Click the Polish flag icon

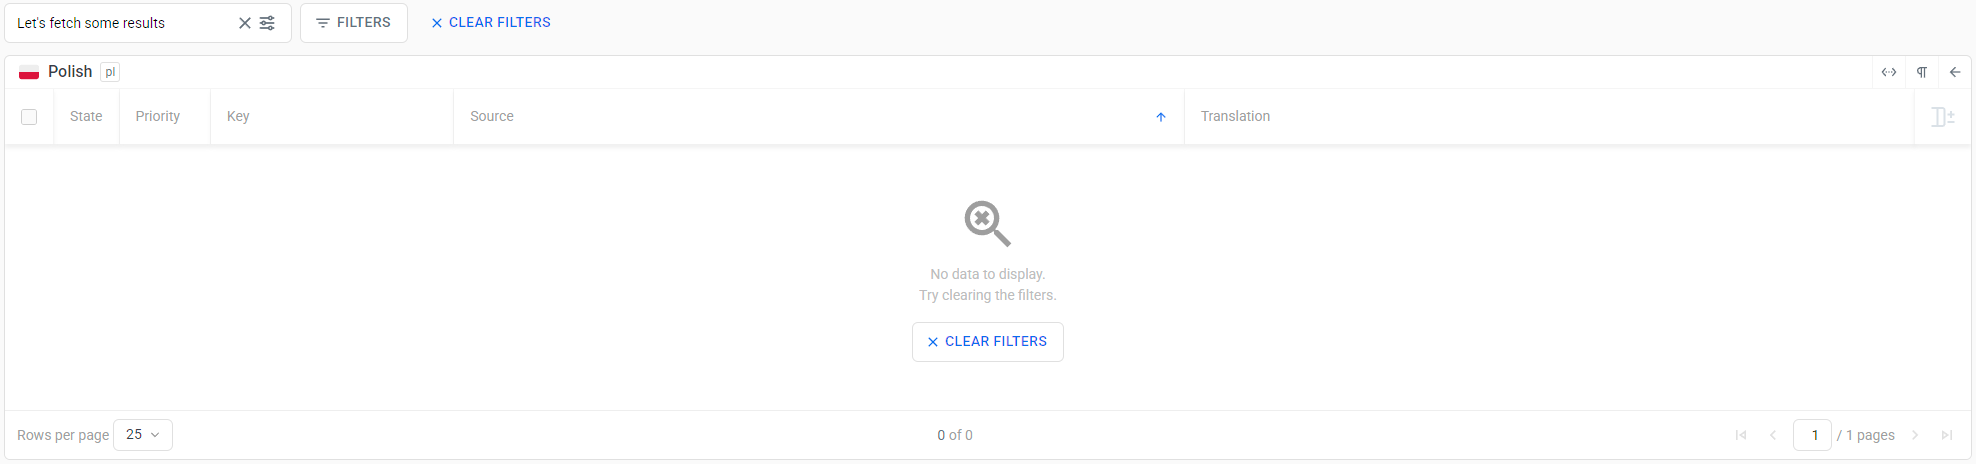click(x=29, y=72)
